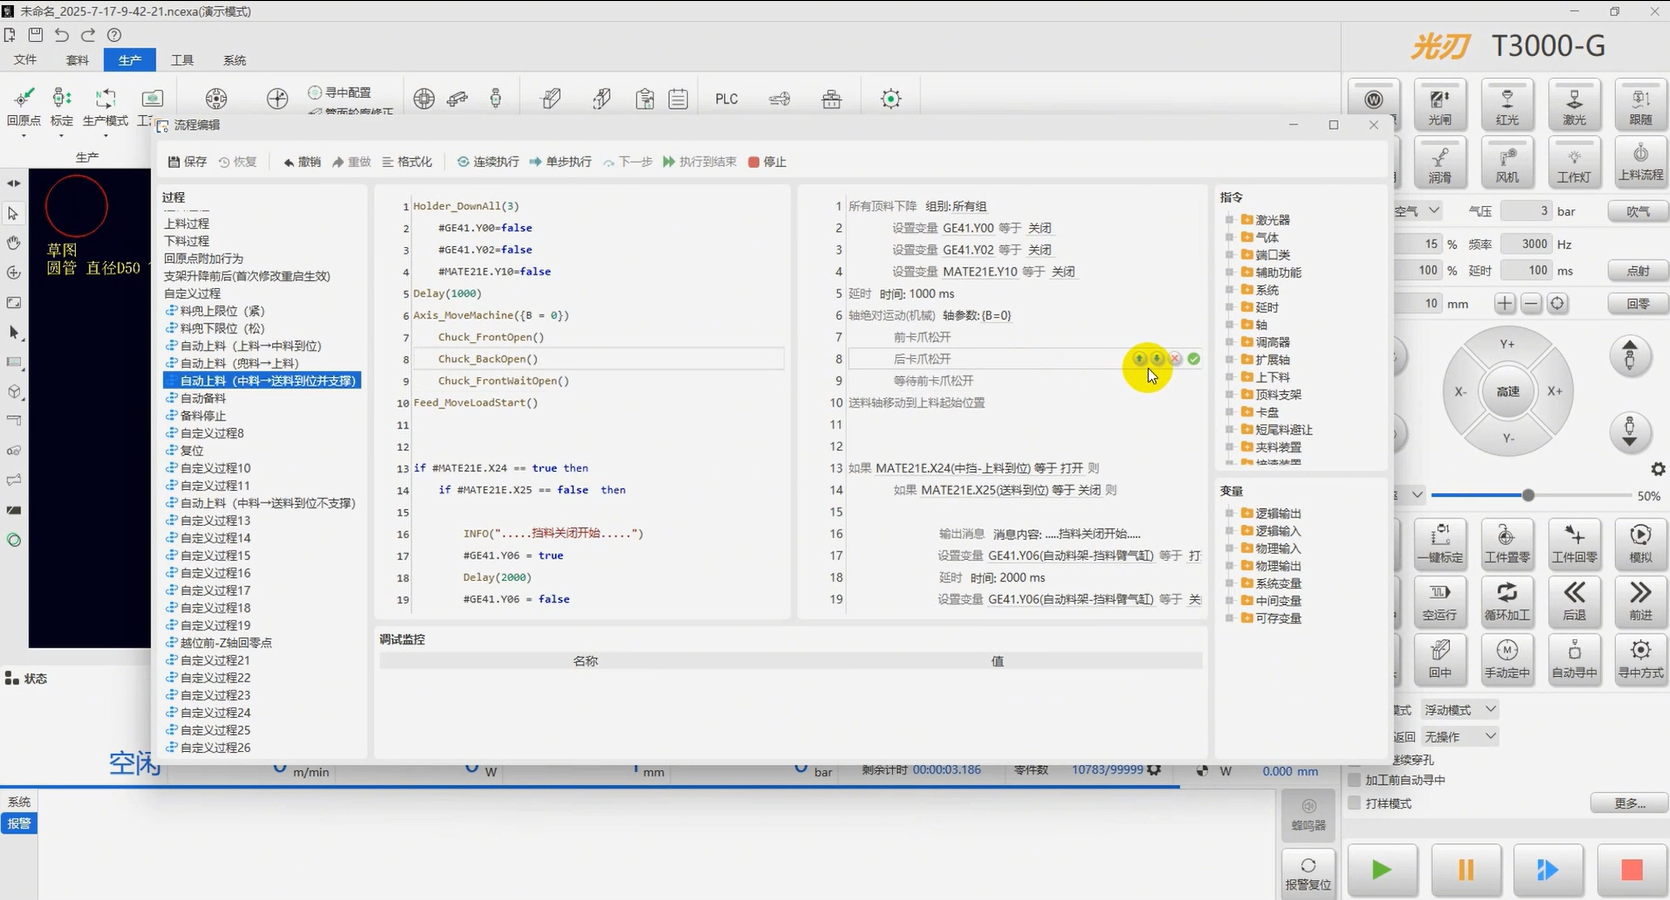The height and width of the screenshot is (900, 1670).
Task: Click the green start play button
Action: click(x=1382, y=869)
